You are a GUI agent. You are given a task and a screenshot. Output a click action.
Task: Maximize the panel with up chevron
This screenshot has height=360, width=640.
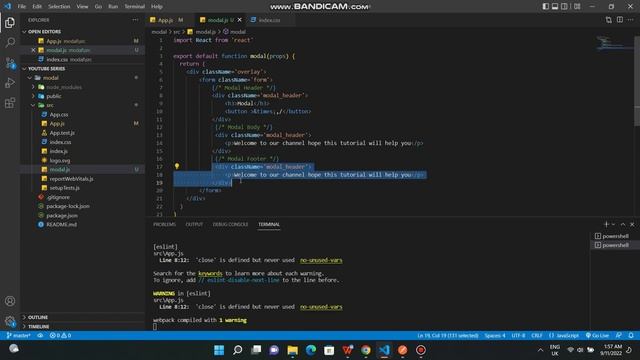(623, 224)
